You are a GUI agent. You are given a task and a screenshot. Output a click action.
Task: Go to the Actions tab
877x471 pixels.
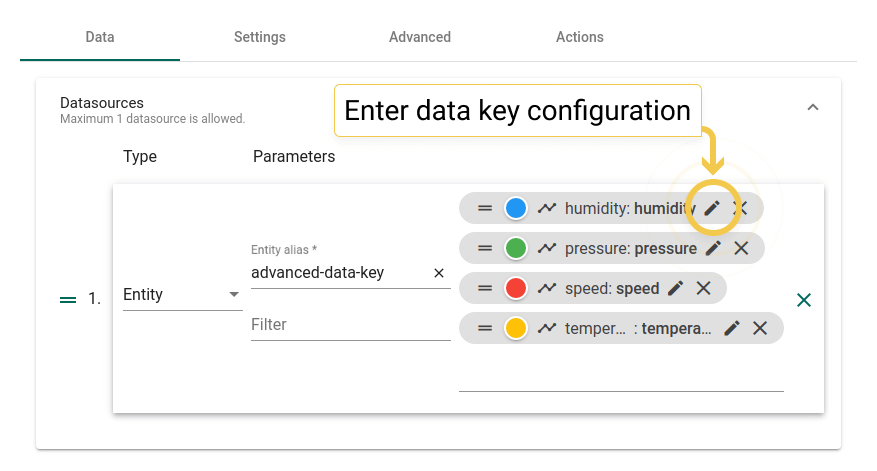(x=579, y=37)
